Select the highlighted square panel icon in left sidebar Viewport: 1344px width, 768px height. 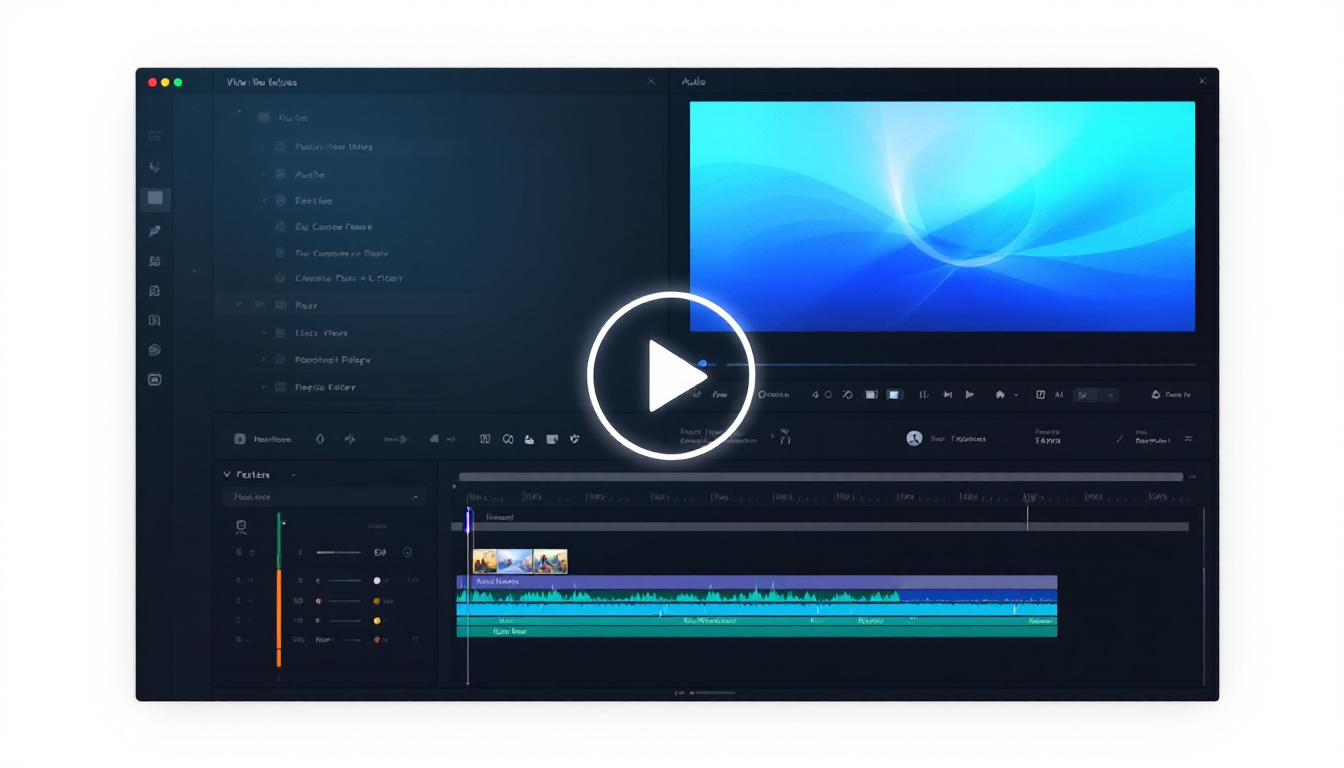pyautogui.click(x=155, y=198)
